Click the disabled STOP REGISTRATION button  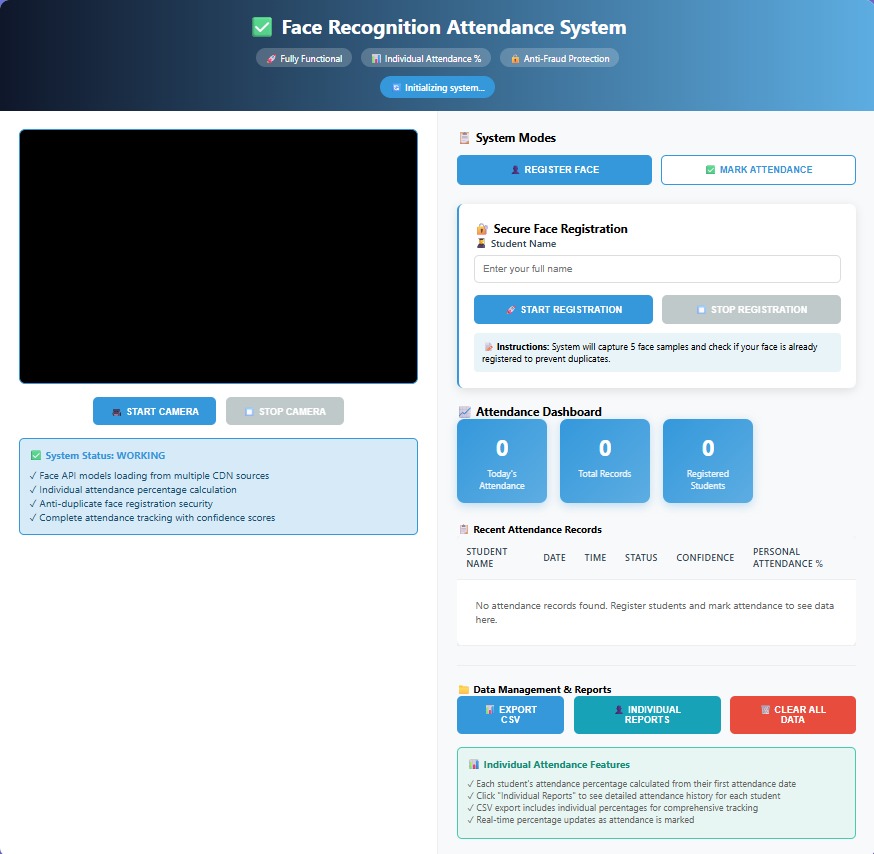pyautogui.click(x=751, y=309)
